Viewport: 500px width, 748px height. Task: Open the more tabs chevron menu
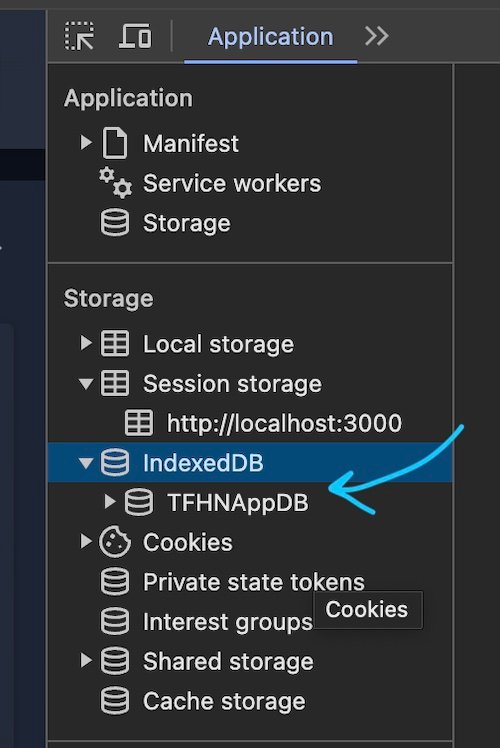pos(377,36)
